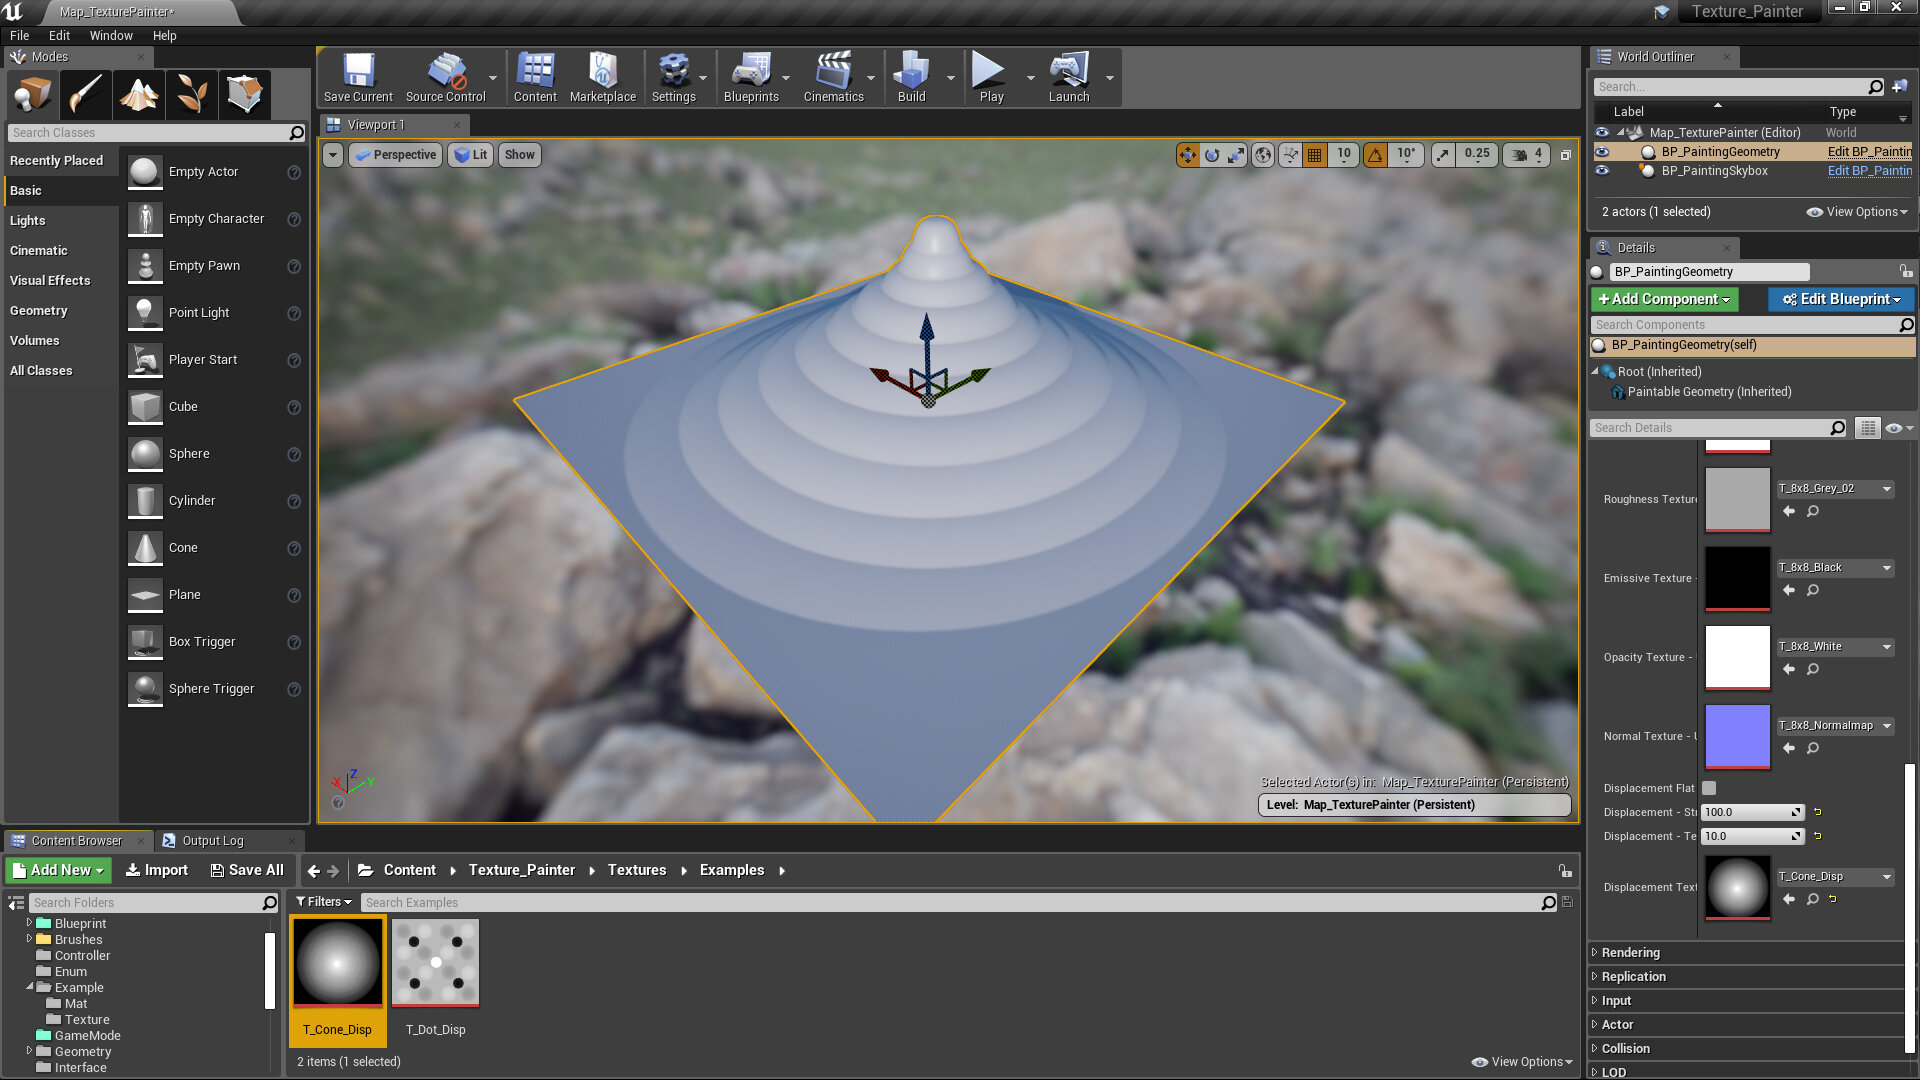Browse to Roughness Texture asset
The height and width of the screenshot is (1080, 1920).
[1813, 512]
